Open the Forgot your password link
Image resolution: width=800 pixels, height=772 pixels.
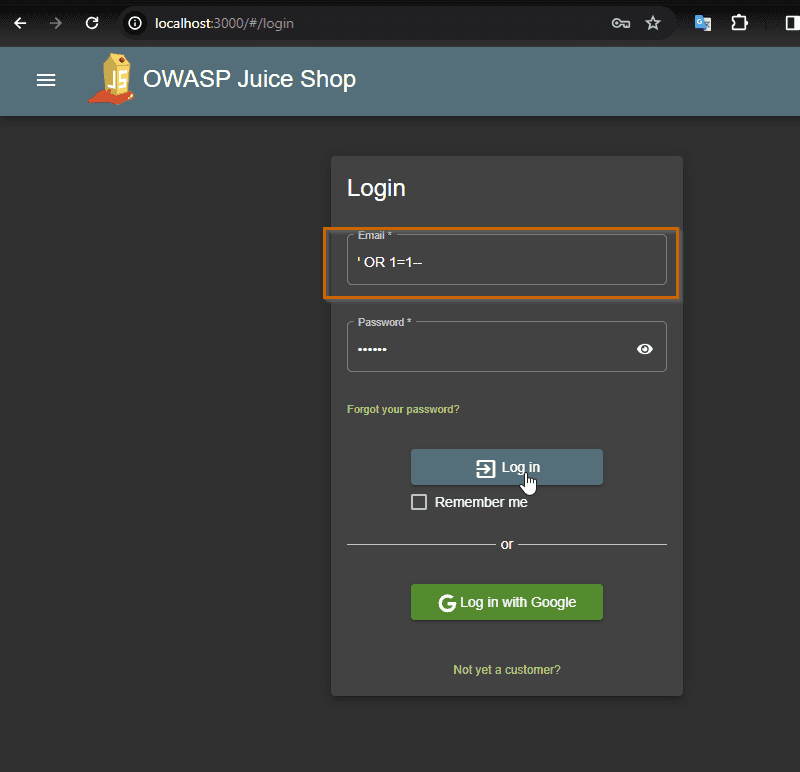point(403,409)
